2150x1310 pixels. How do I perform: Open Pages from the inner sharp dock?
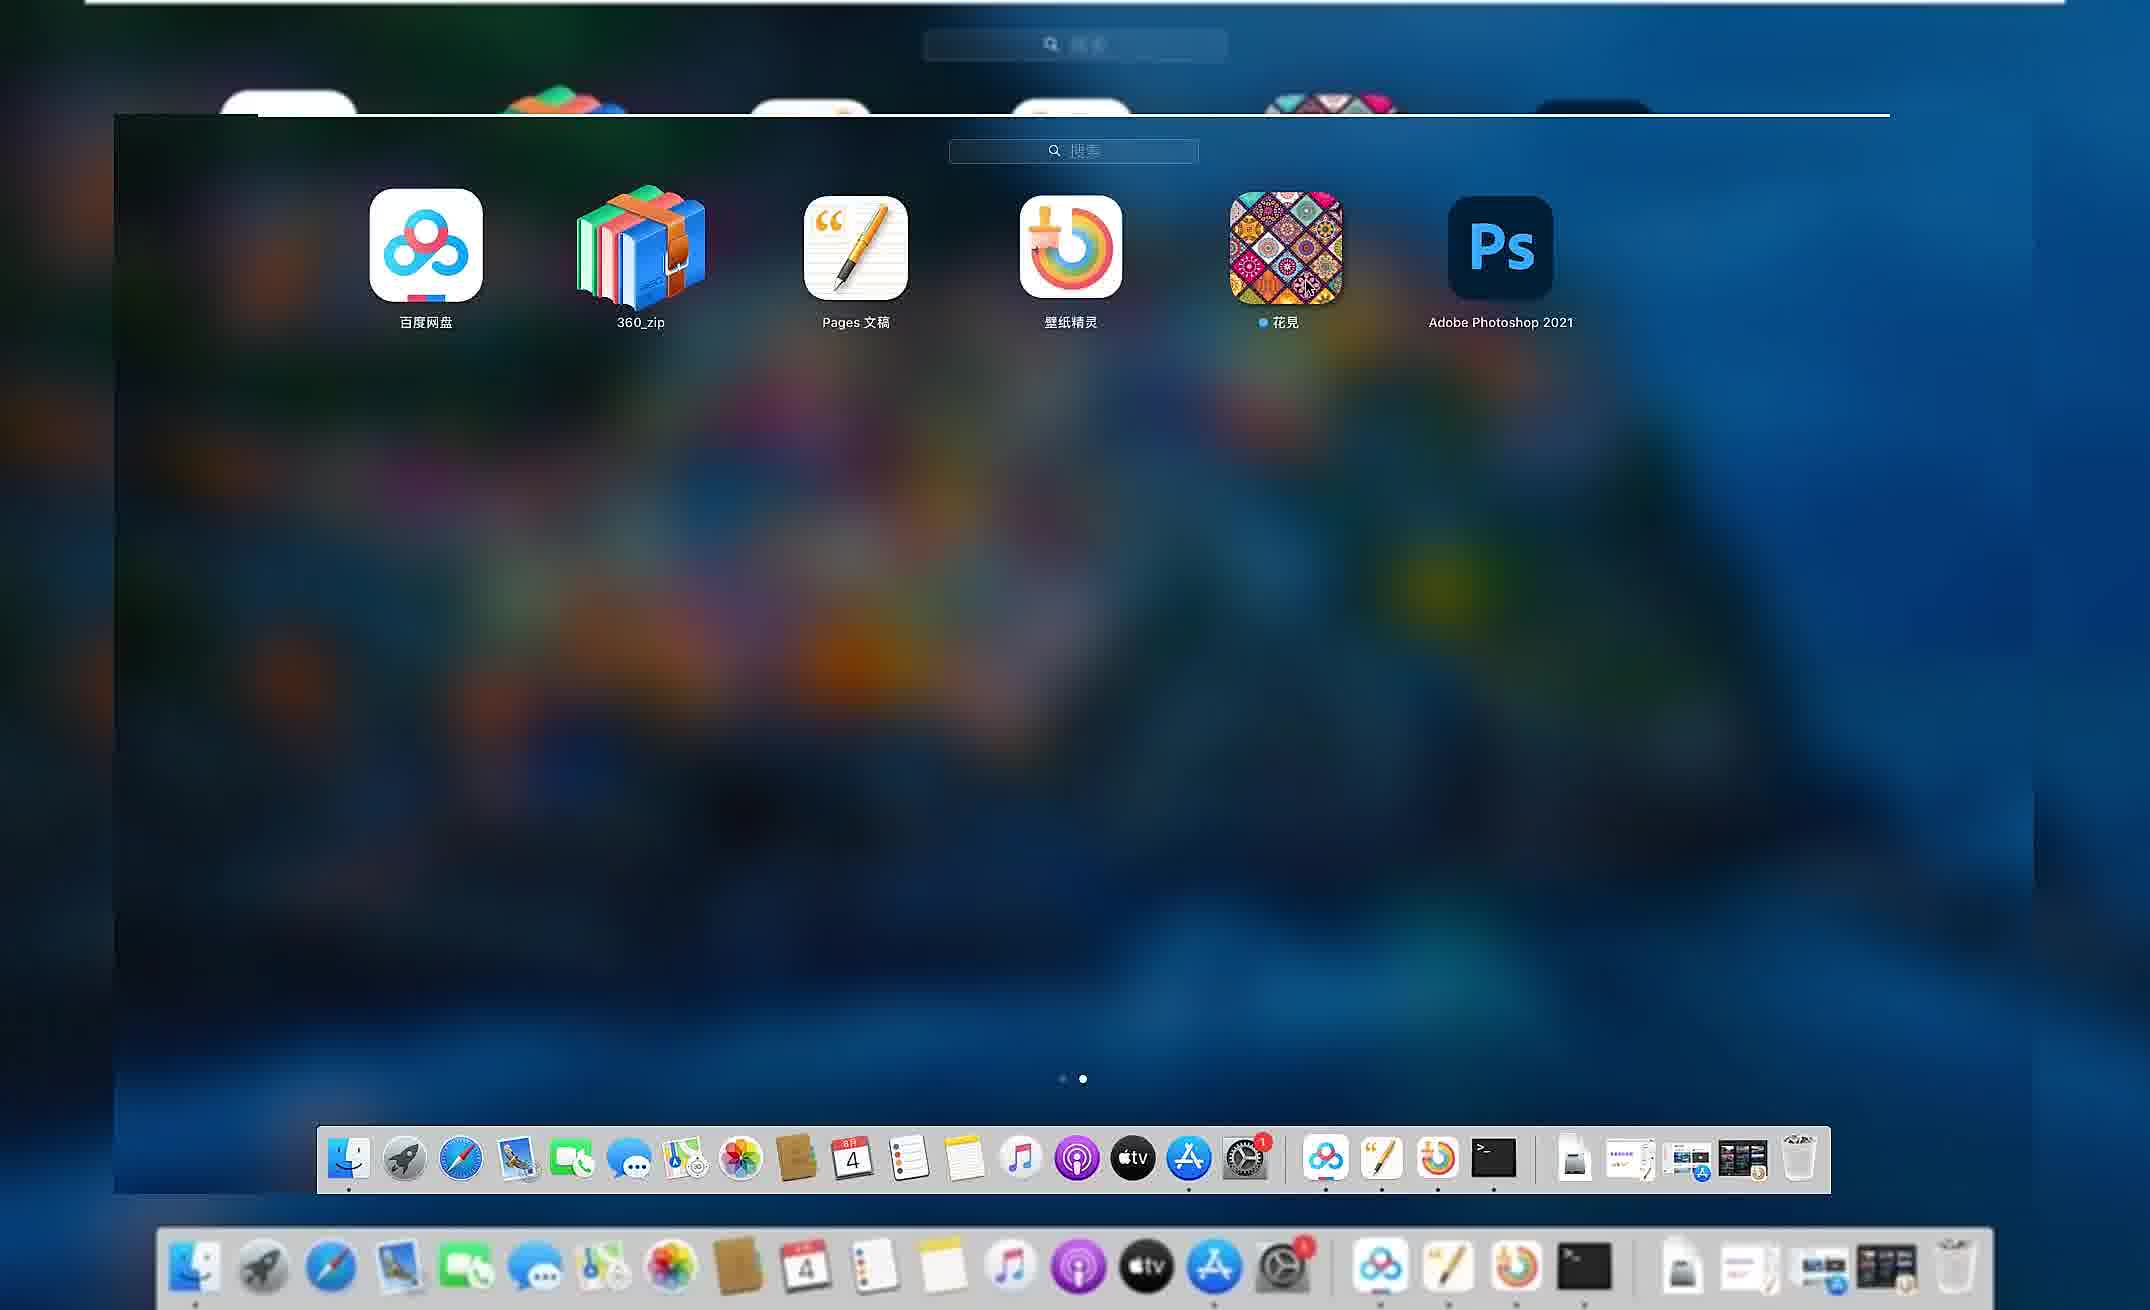pos(1382,1158)
